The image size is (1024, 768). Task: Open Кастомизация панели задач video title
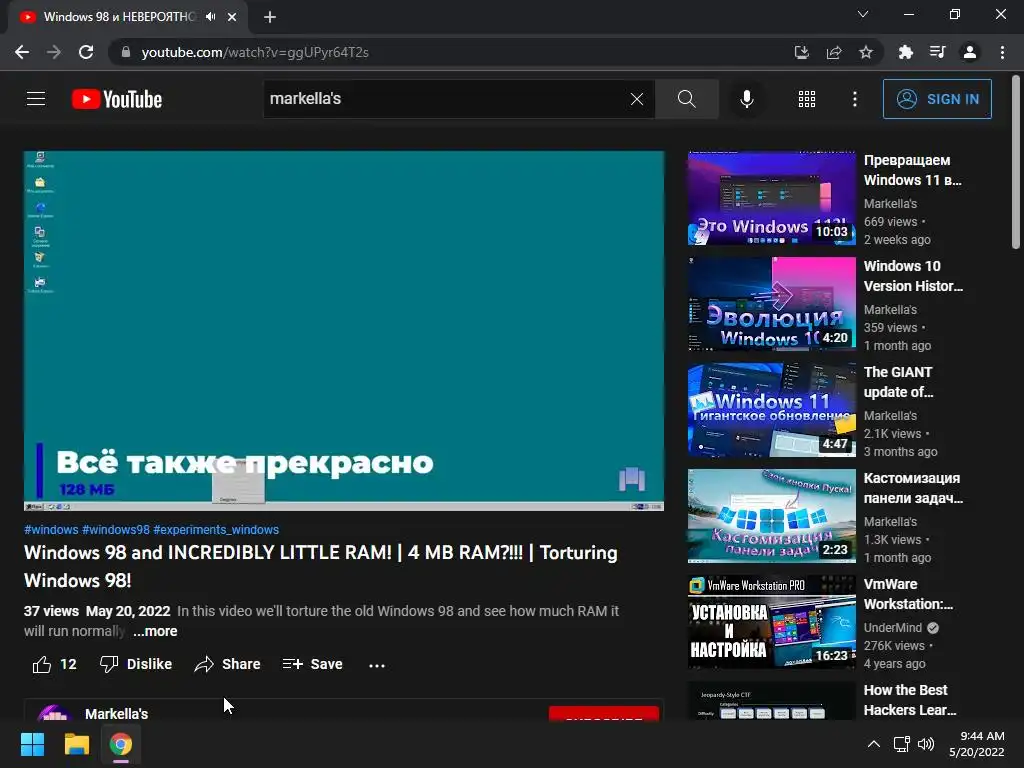pos(913,488)
